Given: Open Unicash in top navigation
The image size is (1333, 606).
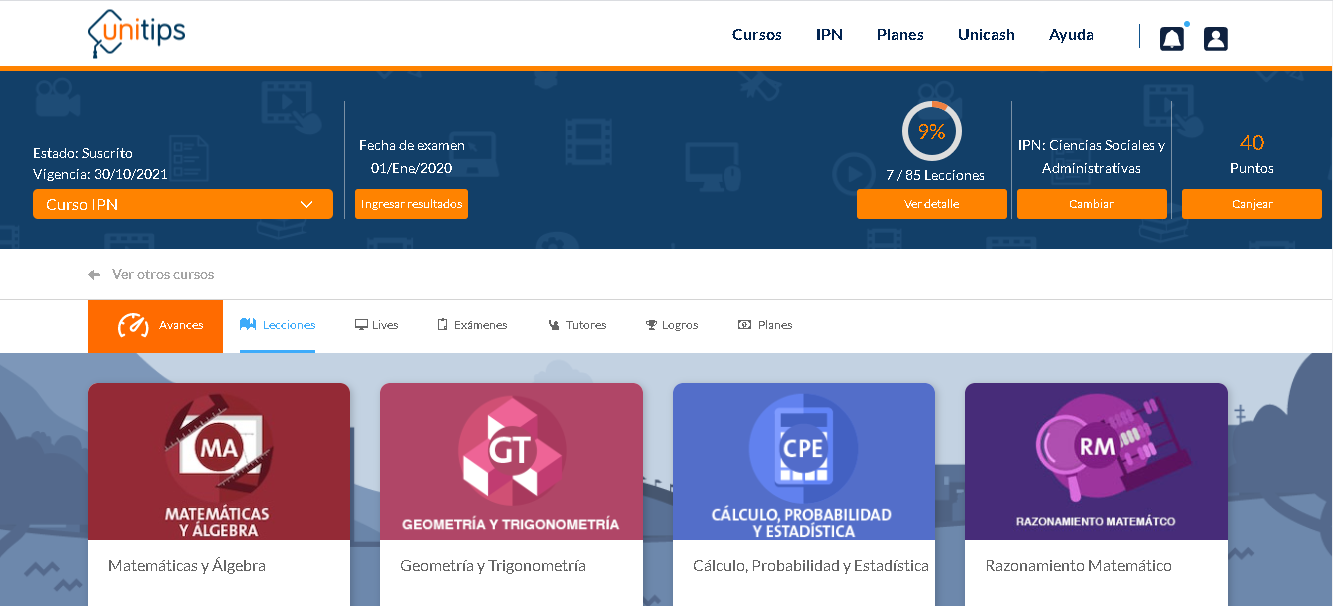Looking at the screenshot, I should 986,35.
